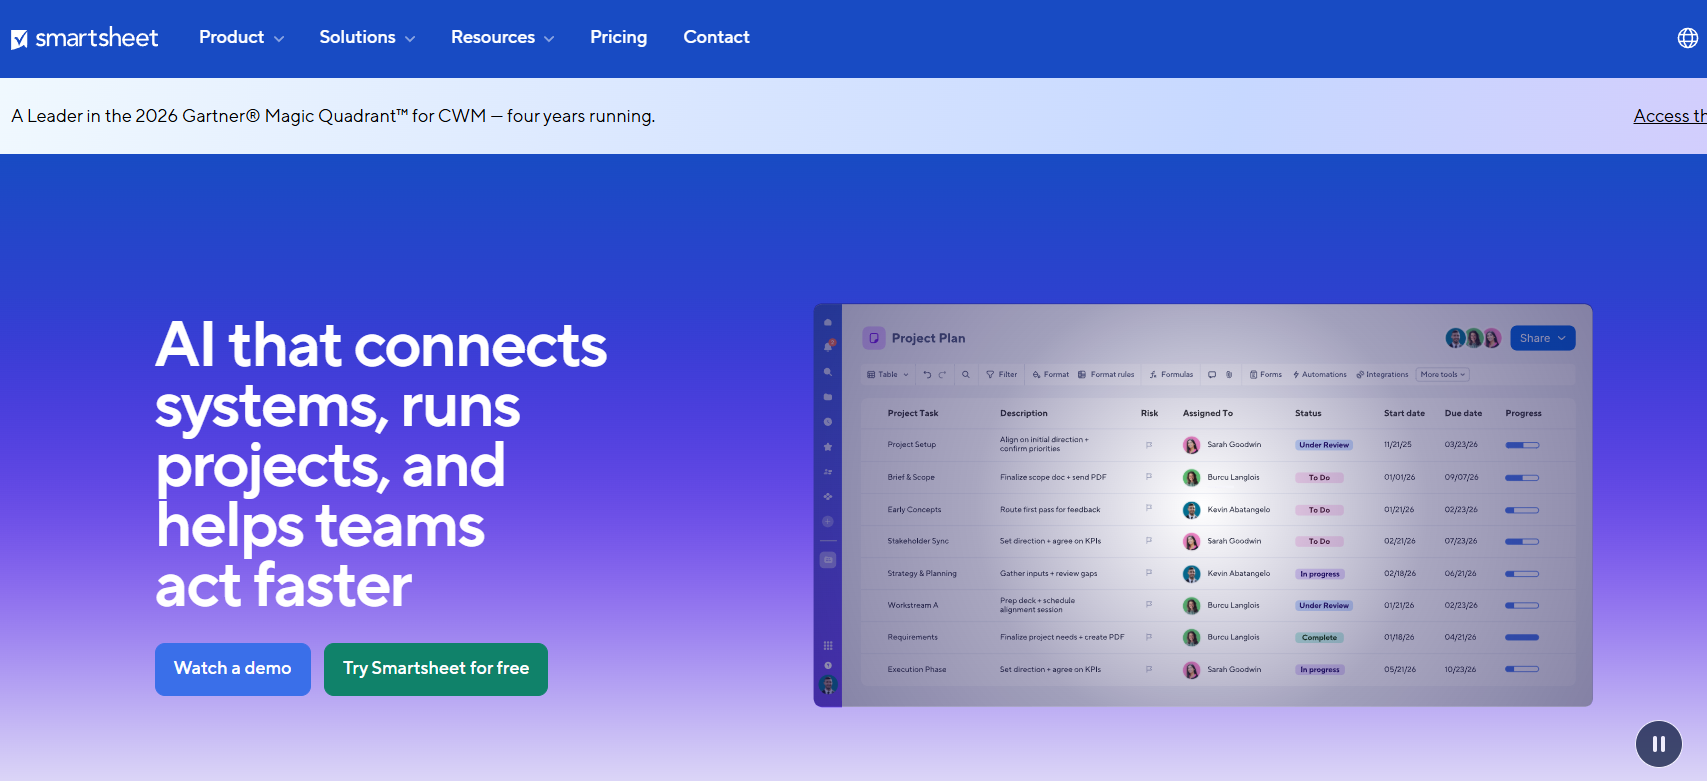Toggle the risk flag for Brief & Scope

point(1149,477)
